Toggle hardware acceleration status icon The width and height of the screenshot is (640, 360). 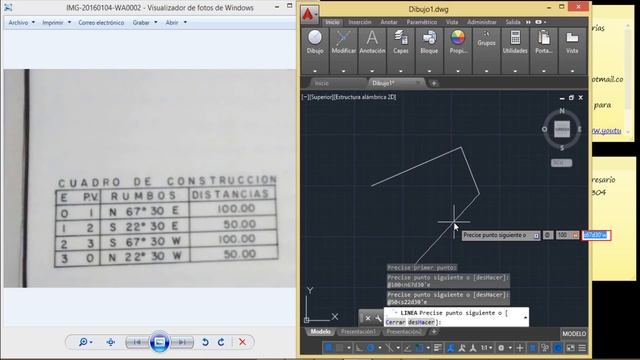558,348
